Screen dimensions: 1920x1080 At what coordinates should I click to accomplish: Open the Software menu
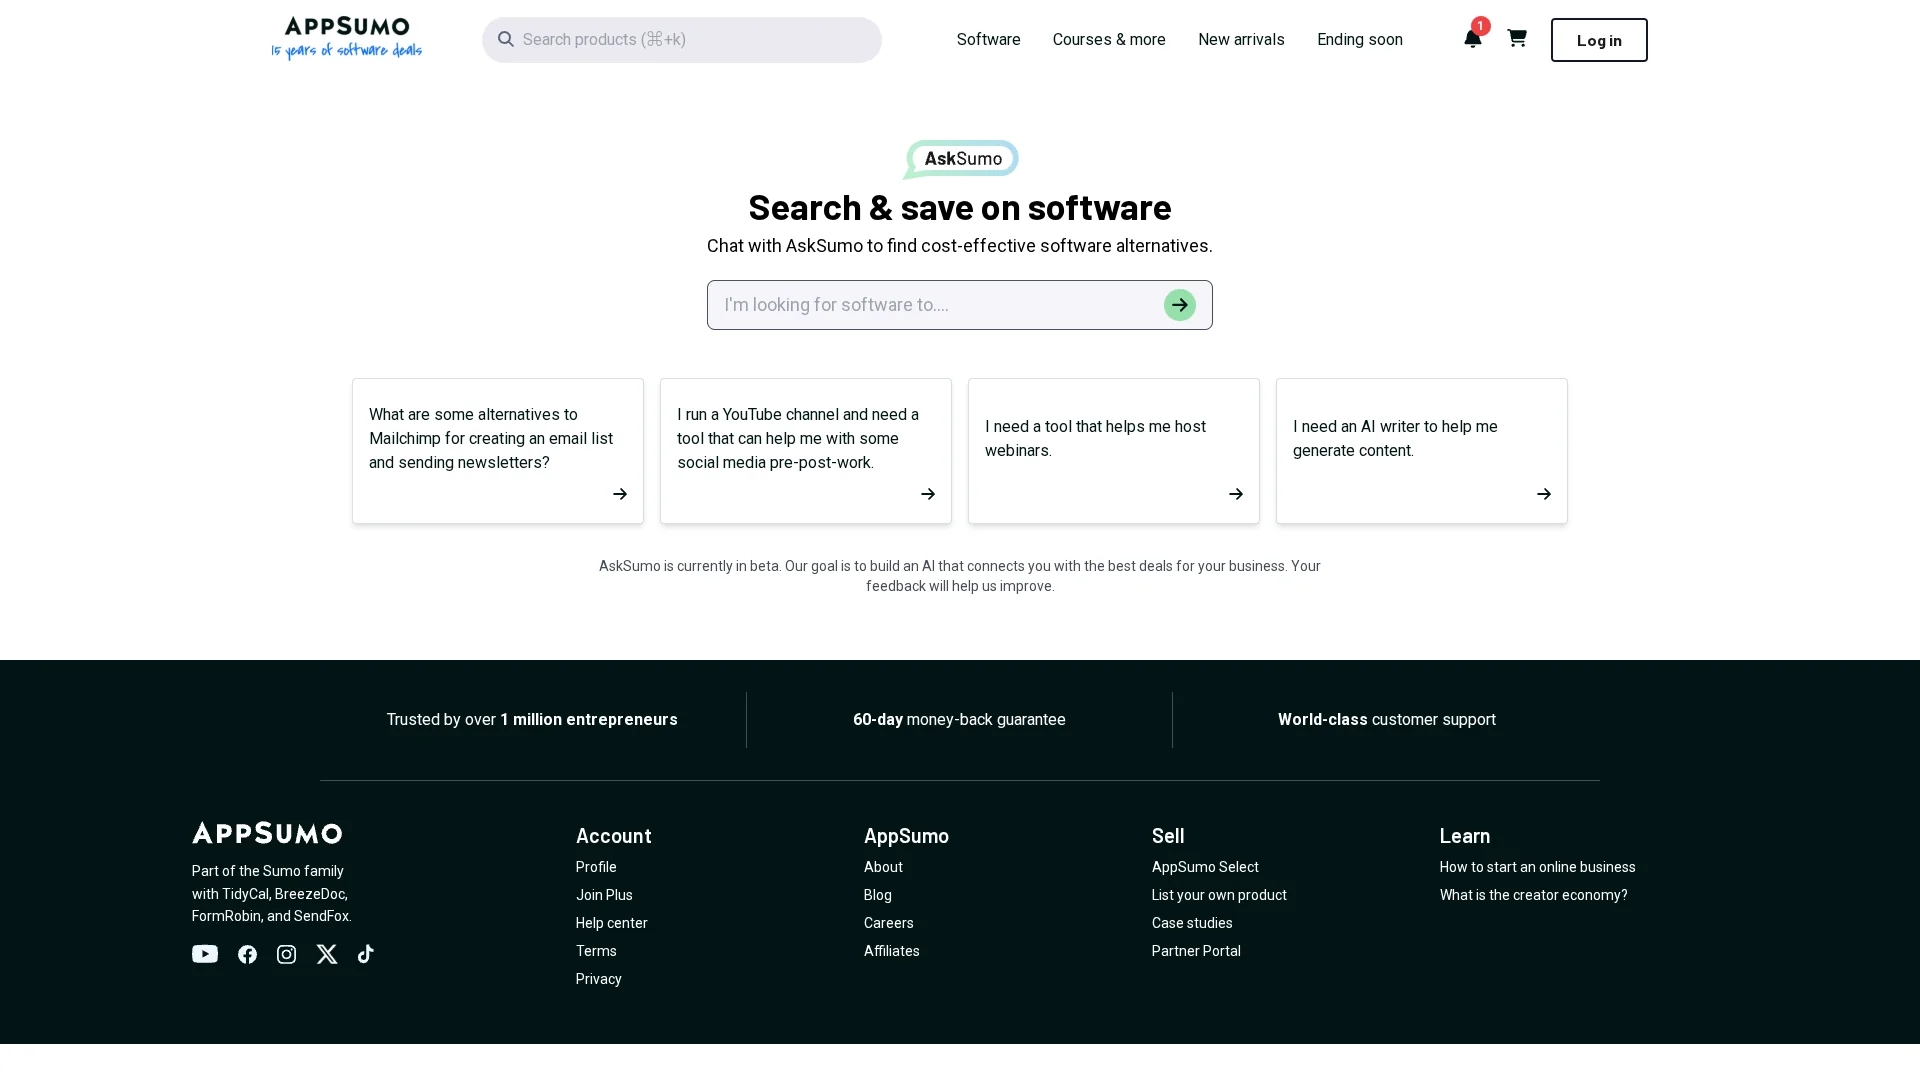[x=988, y=39]
